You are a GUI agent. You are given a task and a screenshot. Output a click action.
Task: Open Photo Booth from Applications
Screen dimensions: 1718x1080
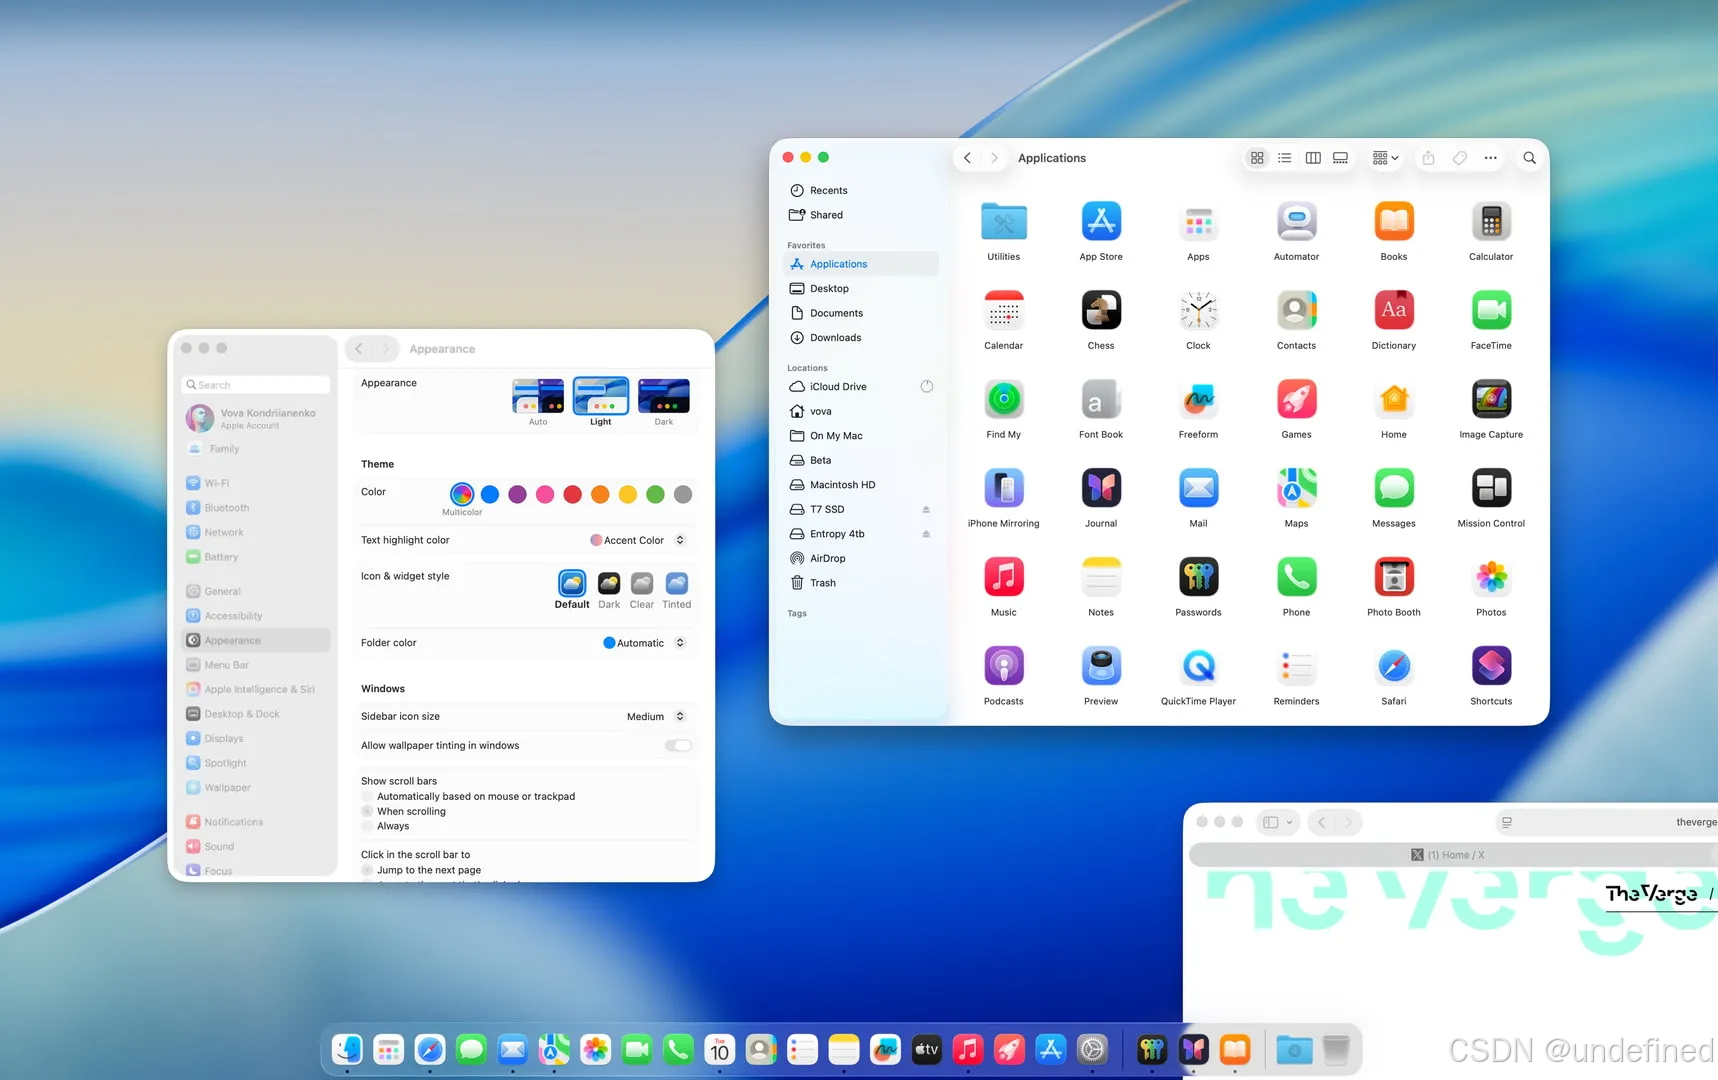[1394, 577]
